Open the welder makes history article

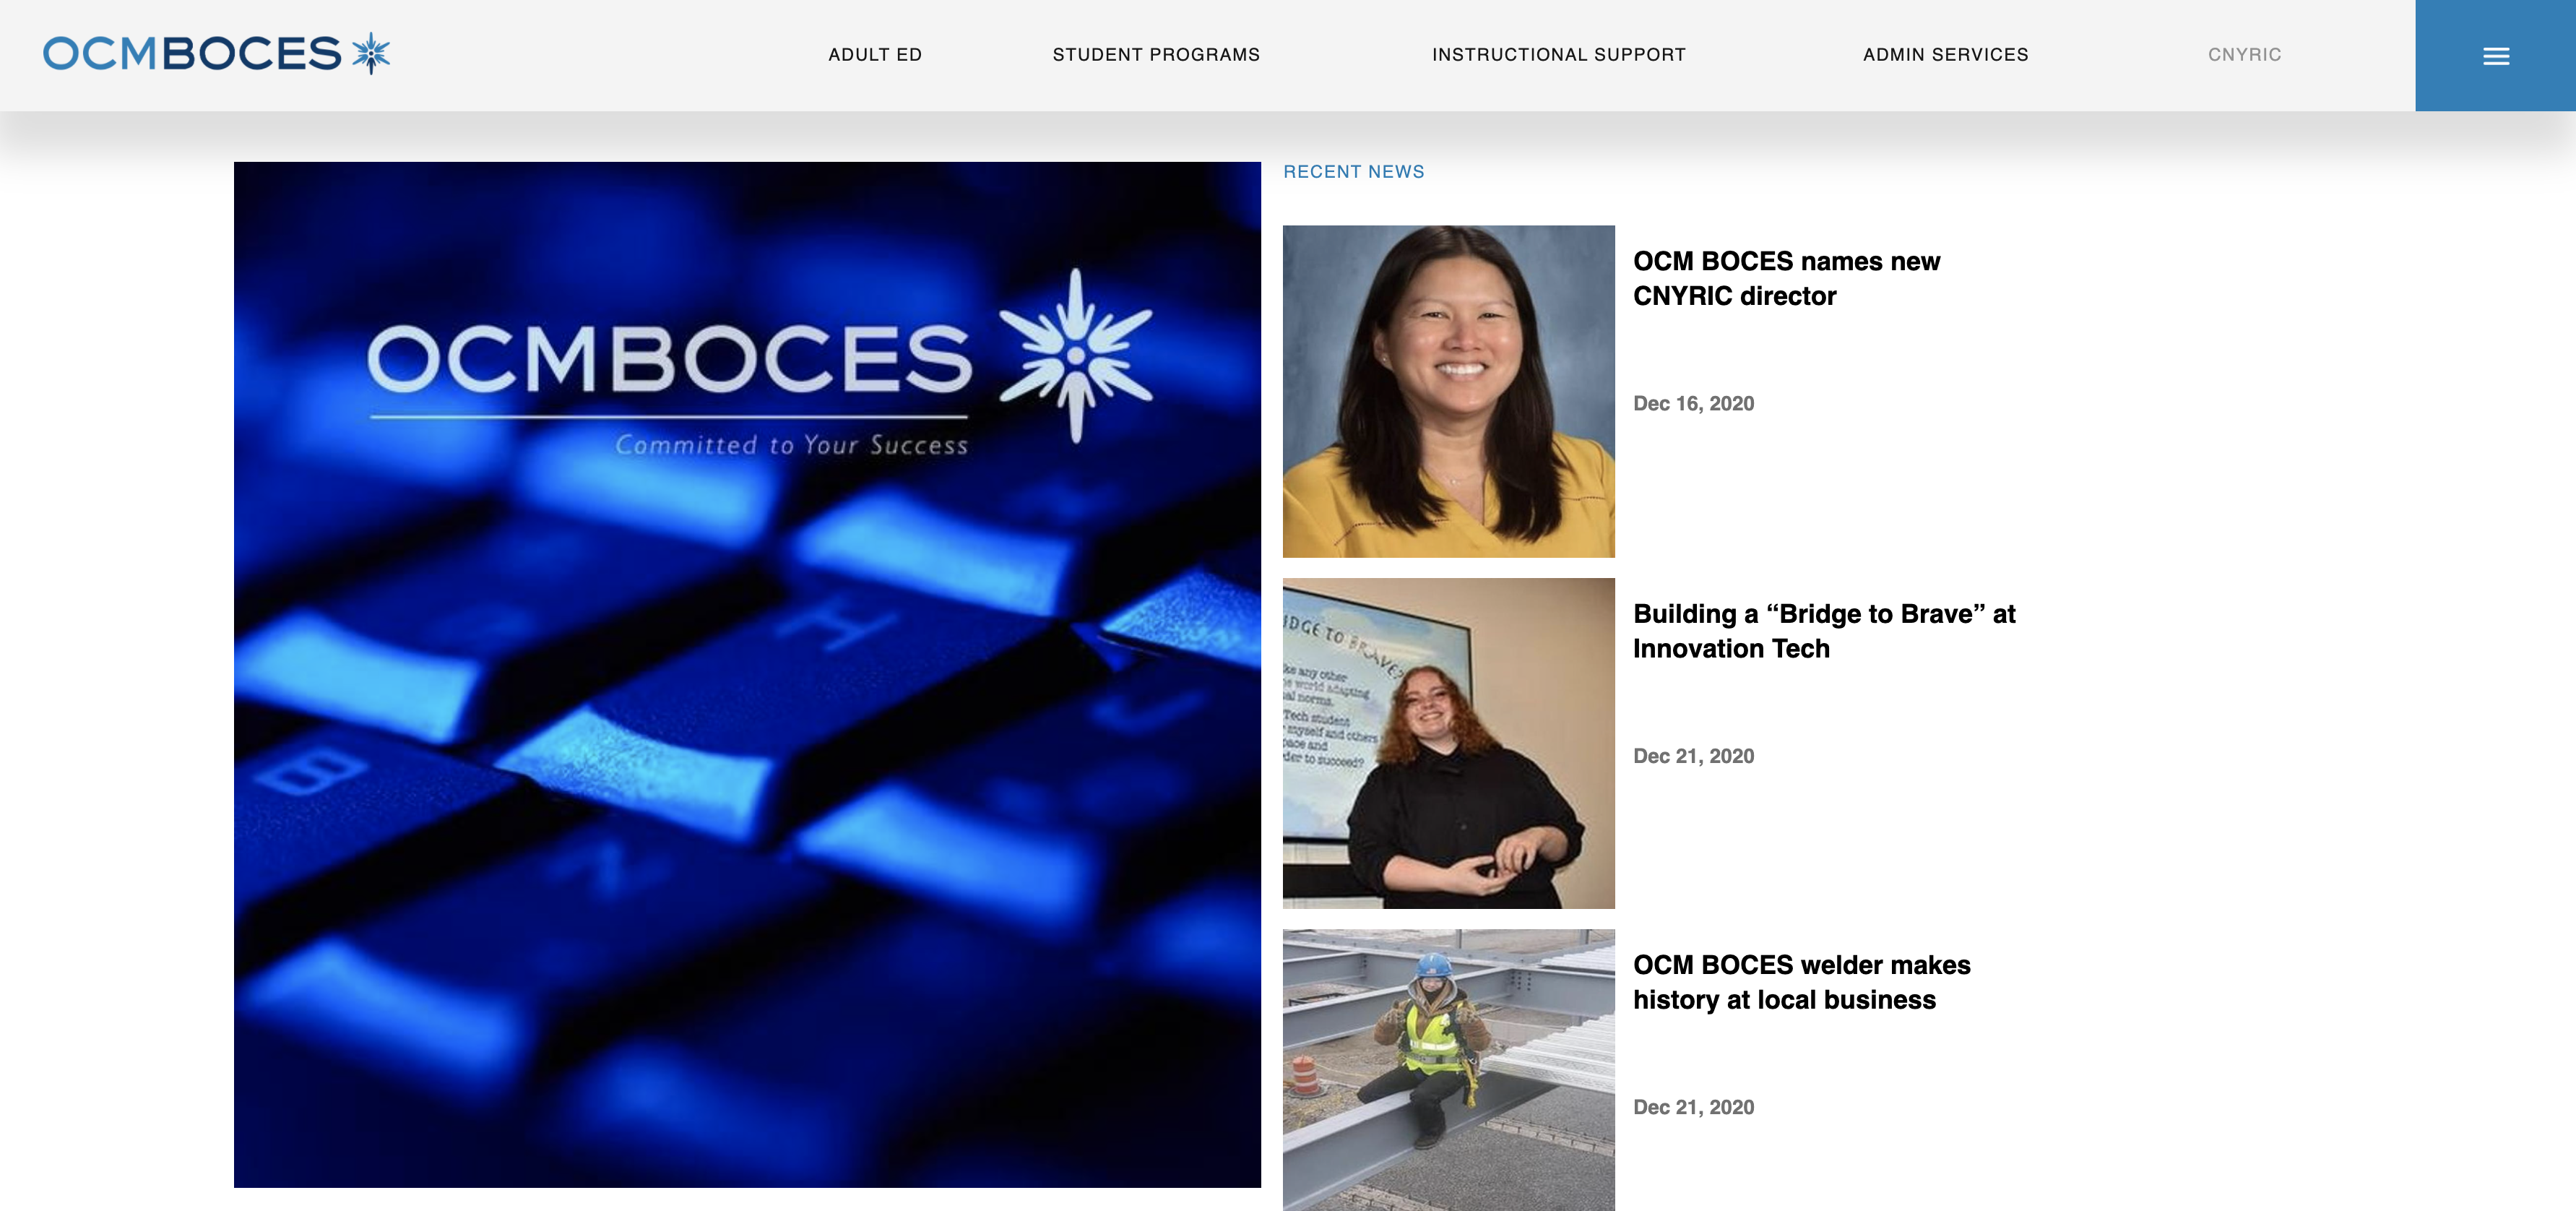pos(1801,982)
